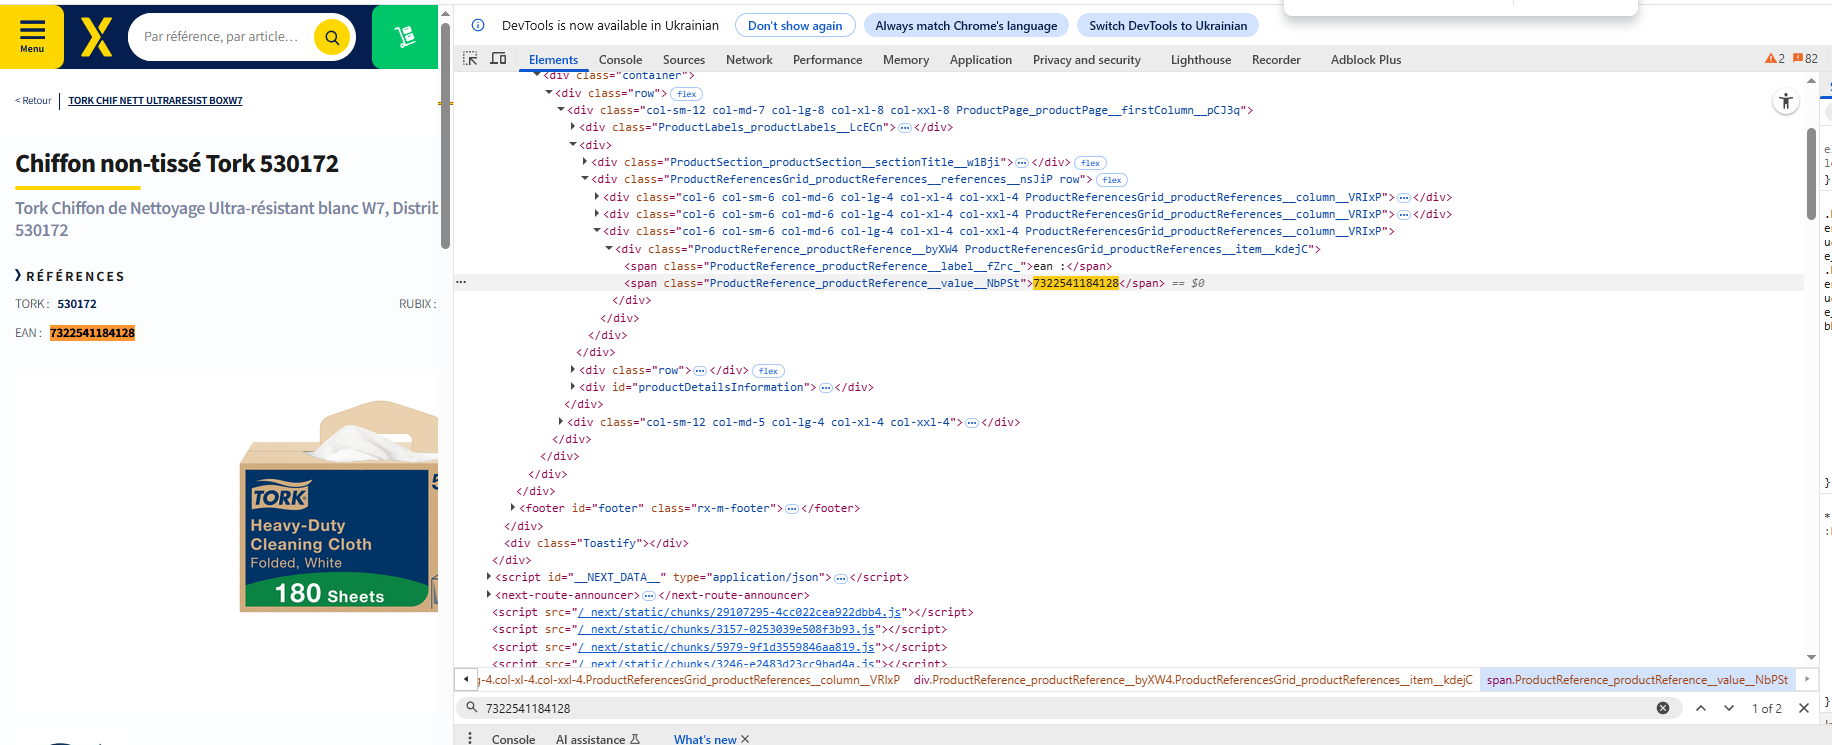This screenshot has width=1832, height=745.
Task: Expand the ProductLabels div node
Action: tap(573, 127)
